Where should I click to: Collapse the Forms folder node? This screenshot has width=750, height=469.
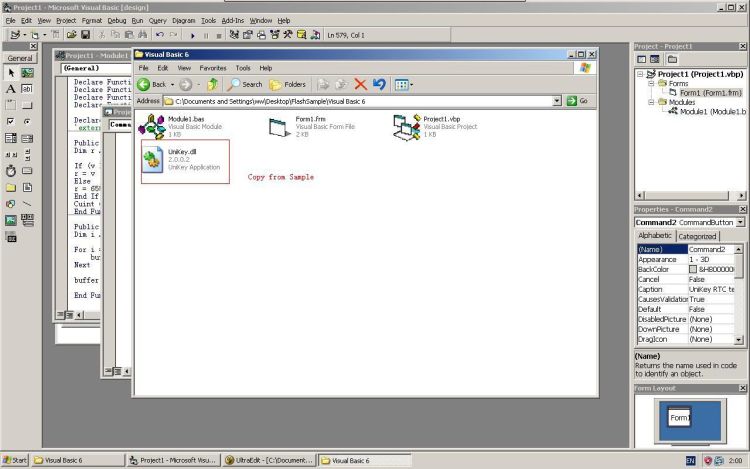[x=651, y=83]
